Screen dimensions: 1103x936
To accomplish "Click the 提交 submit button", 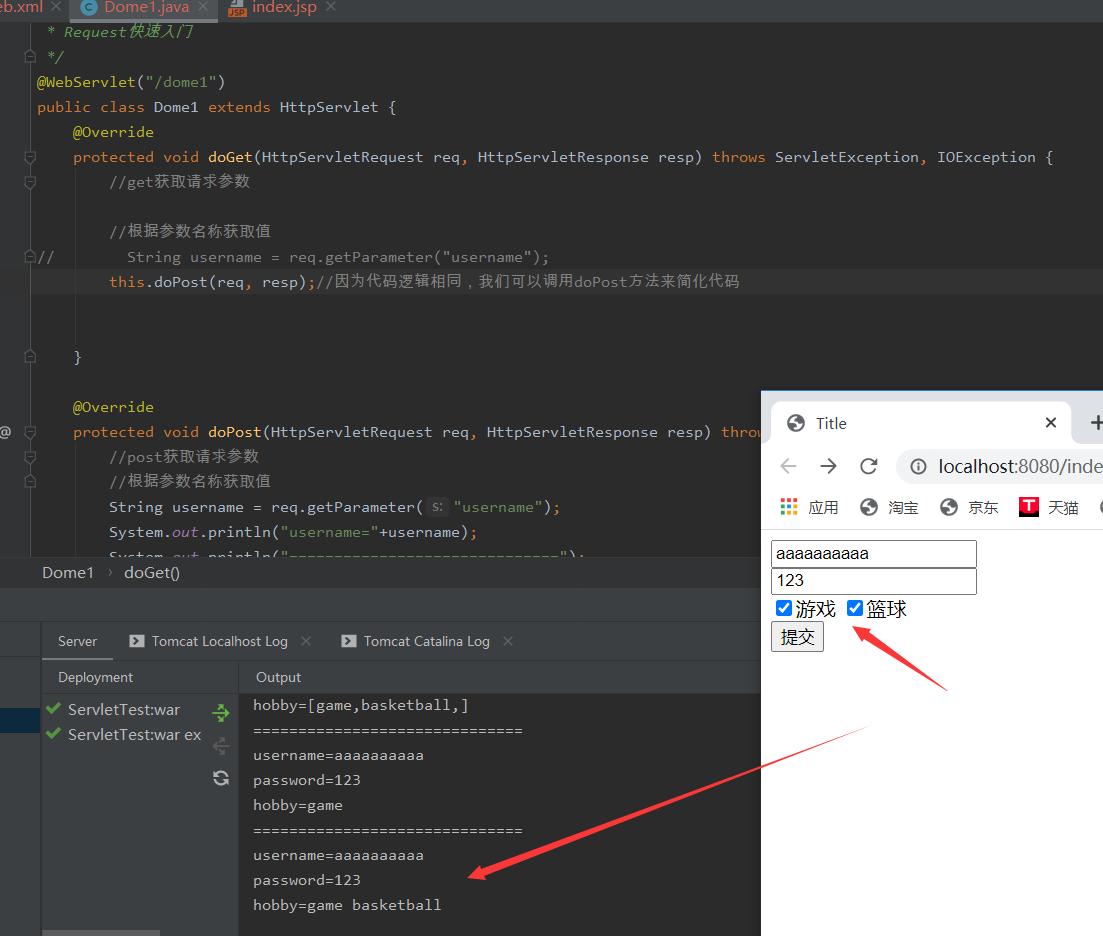I will point(797,637).
